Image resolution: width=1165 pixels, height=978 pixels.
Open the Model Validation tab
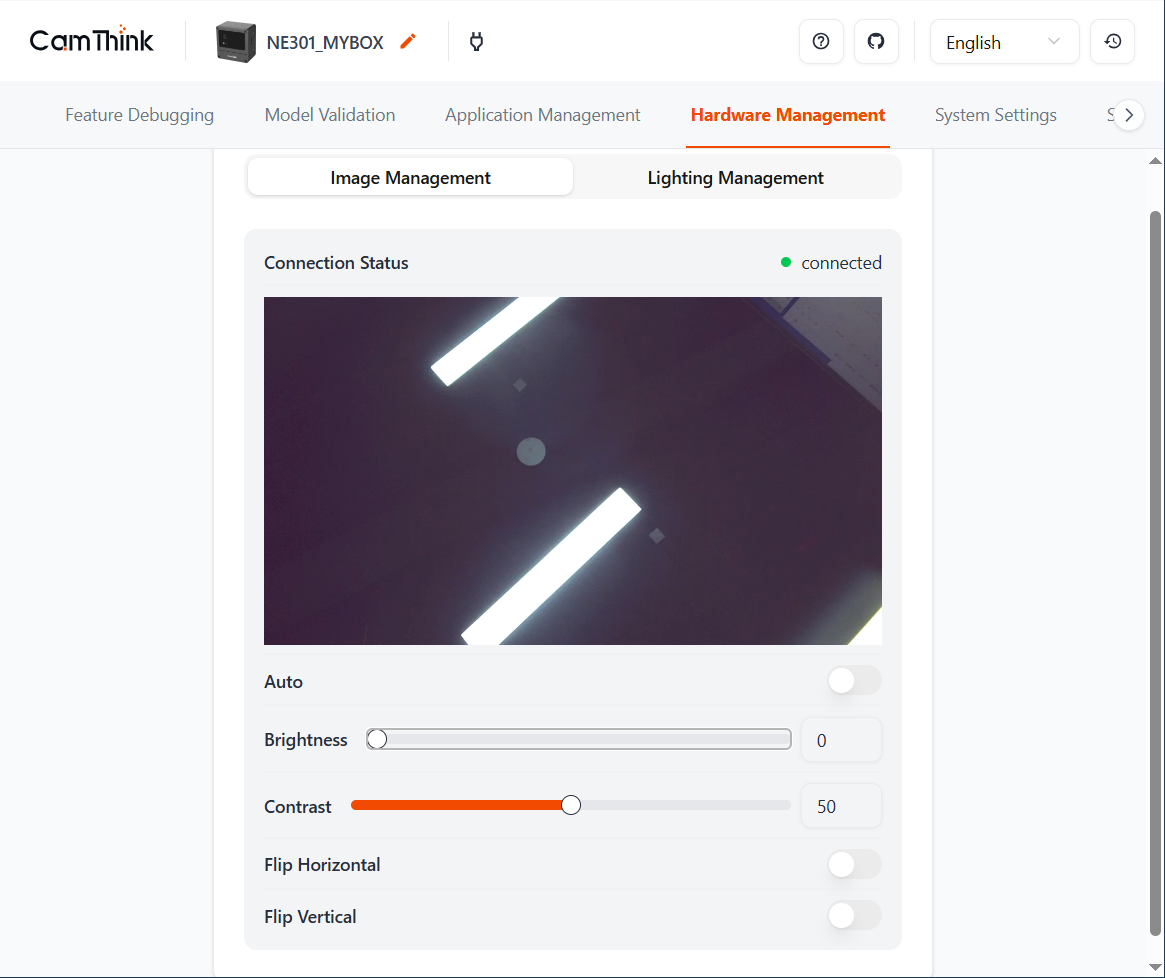(329, 114)
